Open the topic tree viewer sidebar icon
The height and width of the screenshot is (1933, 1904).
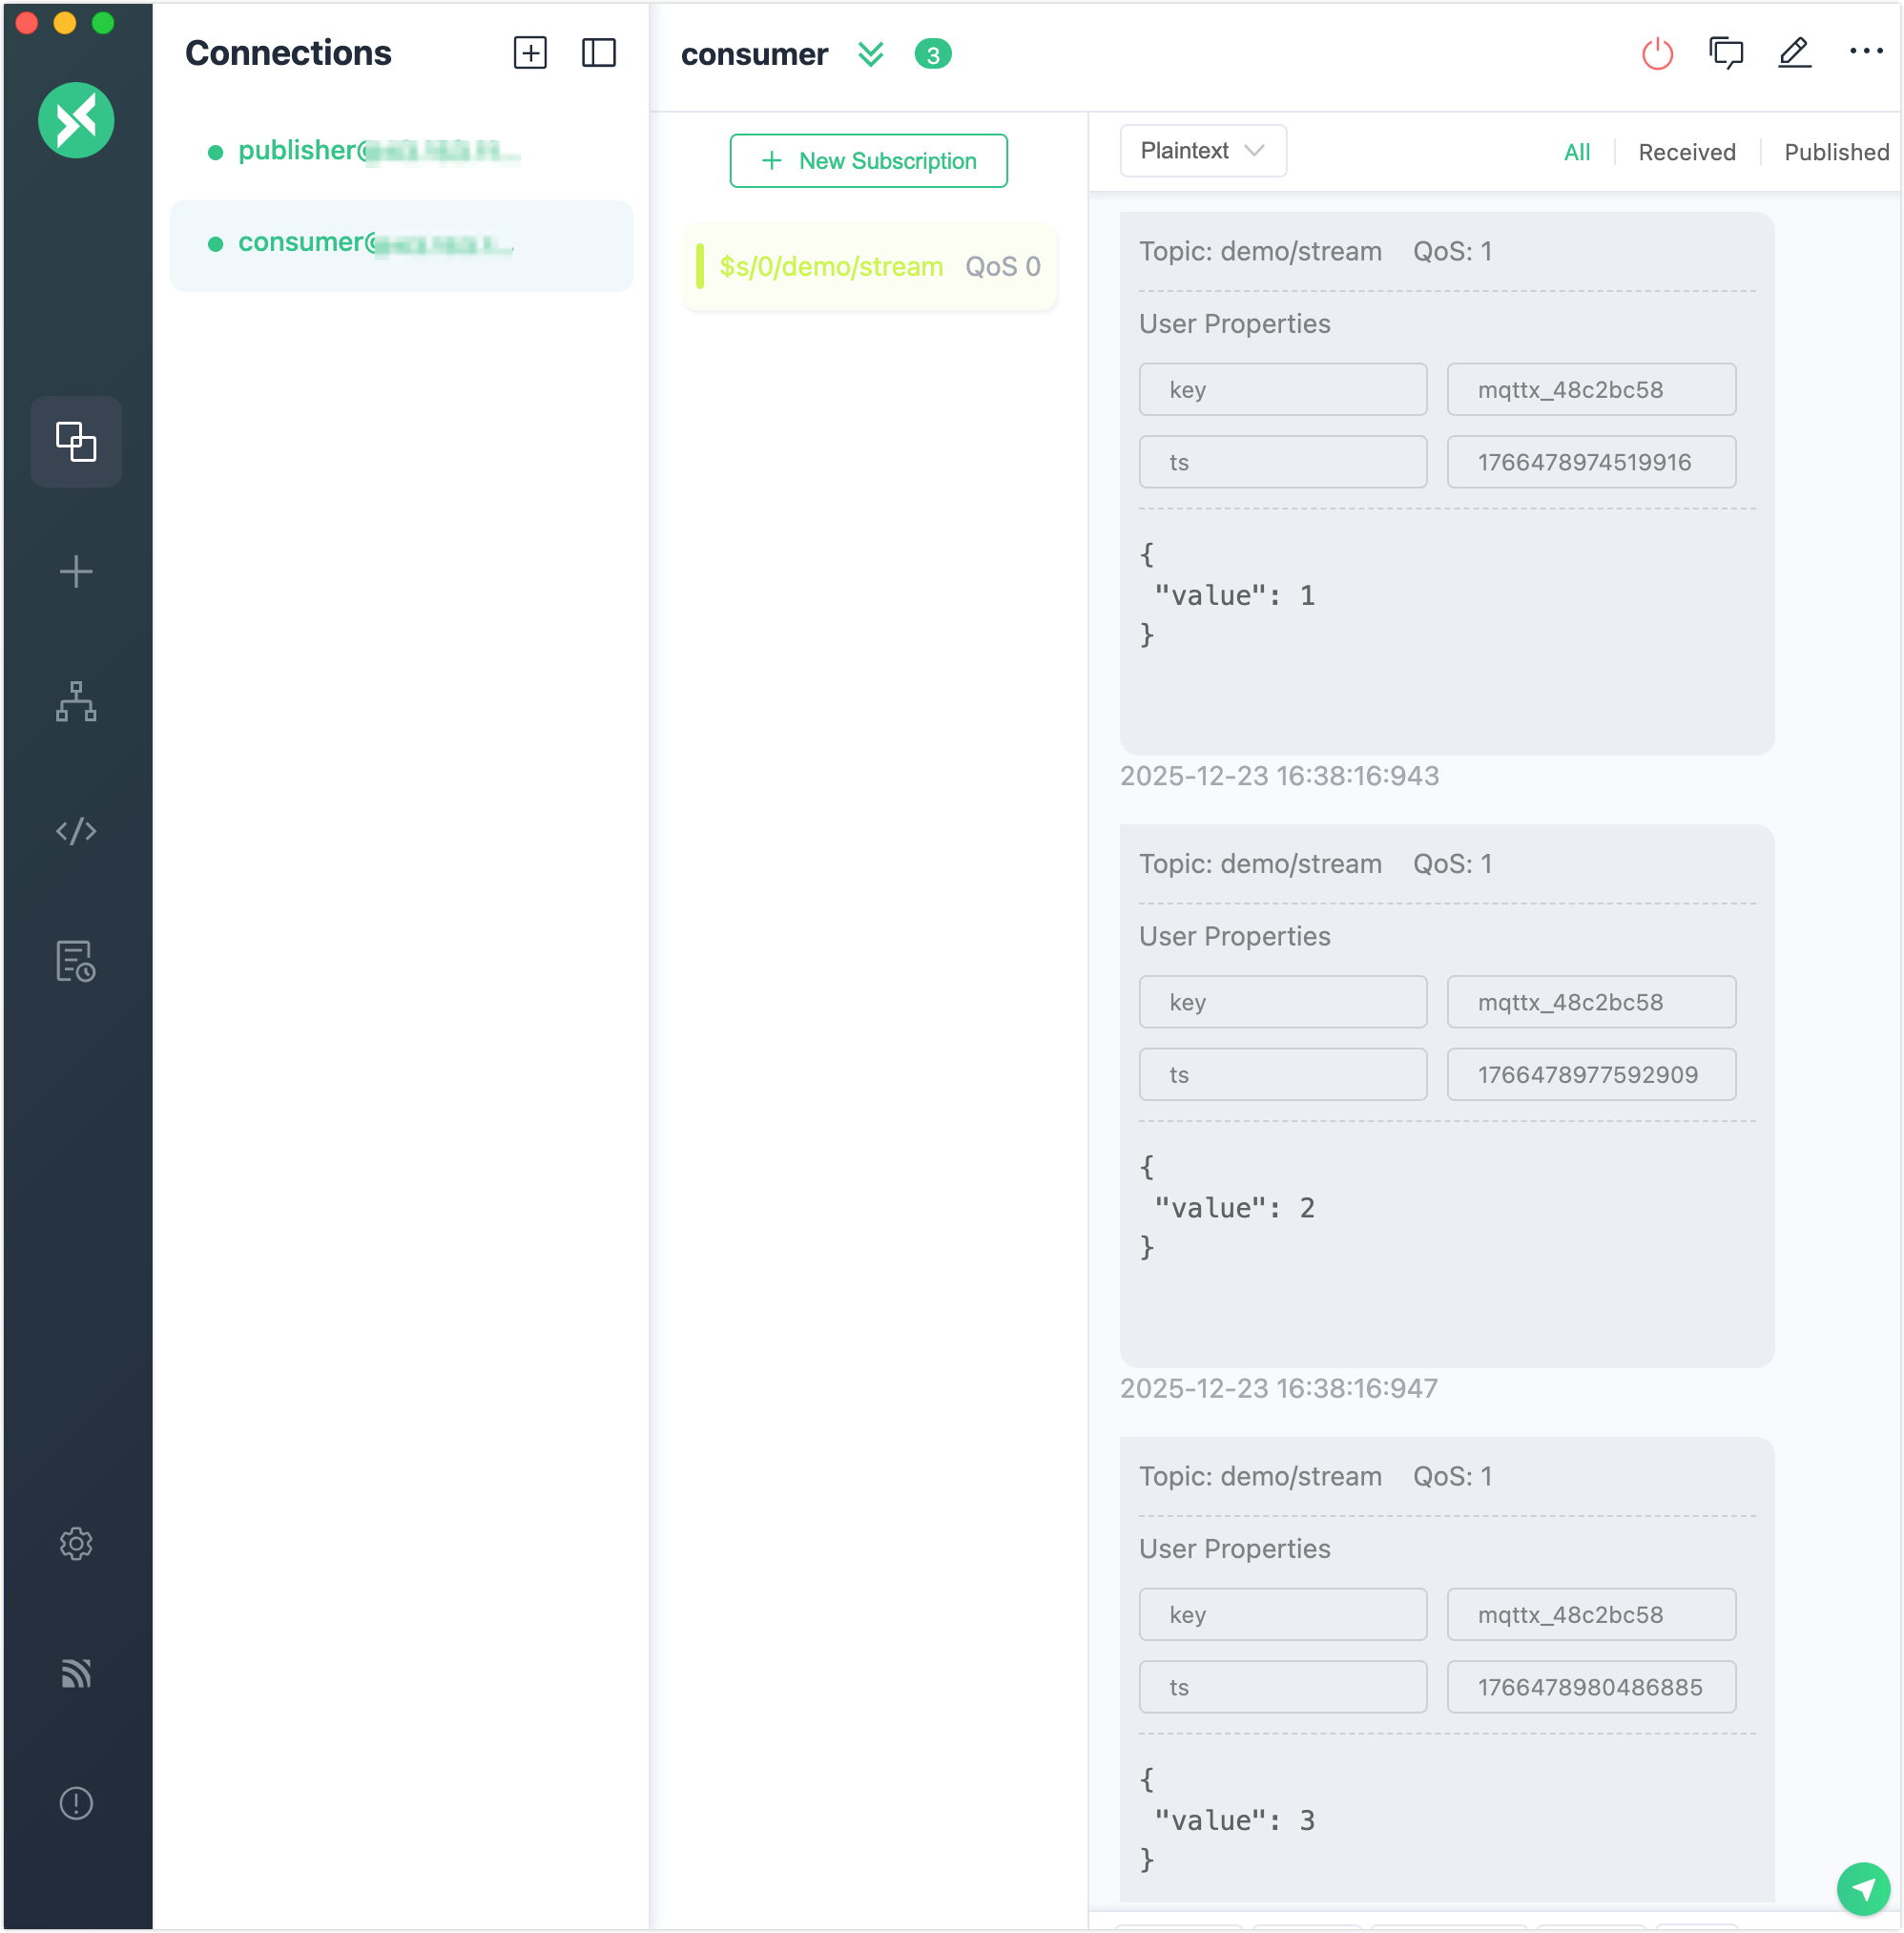coord(76,701)
